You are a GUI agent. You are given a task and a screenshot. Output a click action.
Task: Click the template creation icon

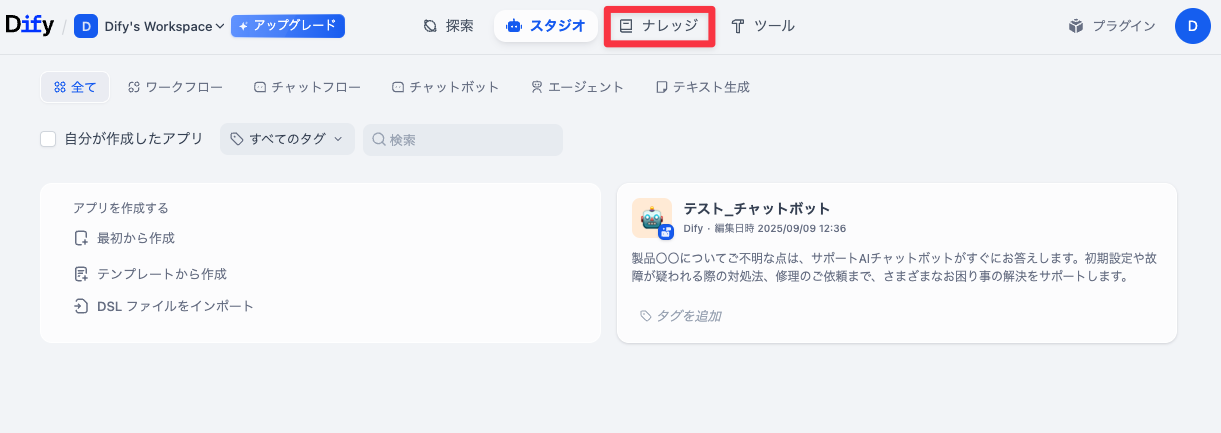point(82,273)
